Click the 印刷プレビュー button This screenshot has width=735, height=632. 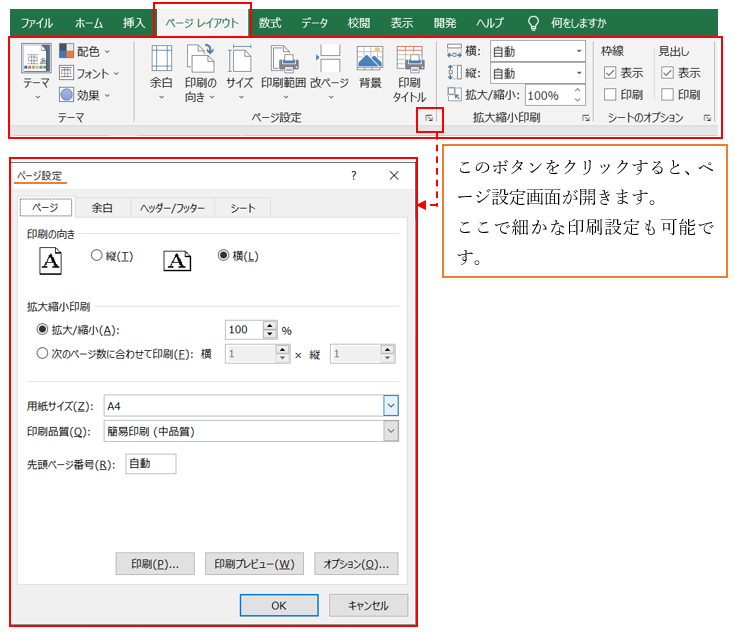254,564
